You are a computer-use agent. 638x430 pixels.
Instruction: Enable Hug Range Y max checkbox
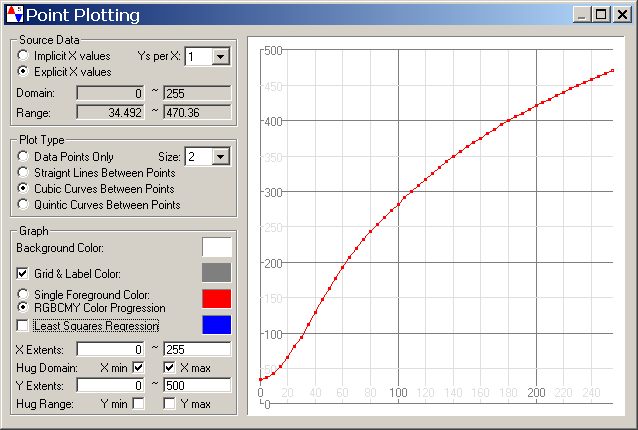170,404
